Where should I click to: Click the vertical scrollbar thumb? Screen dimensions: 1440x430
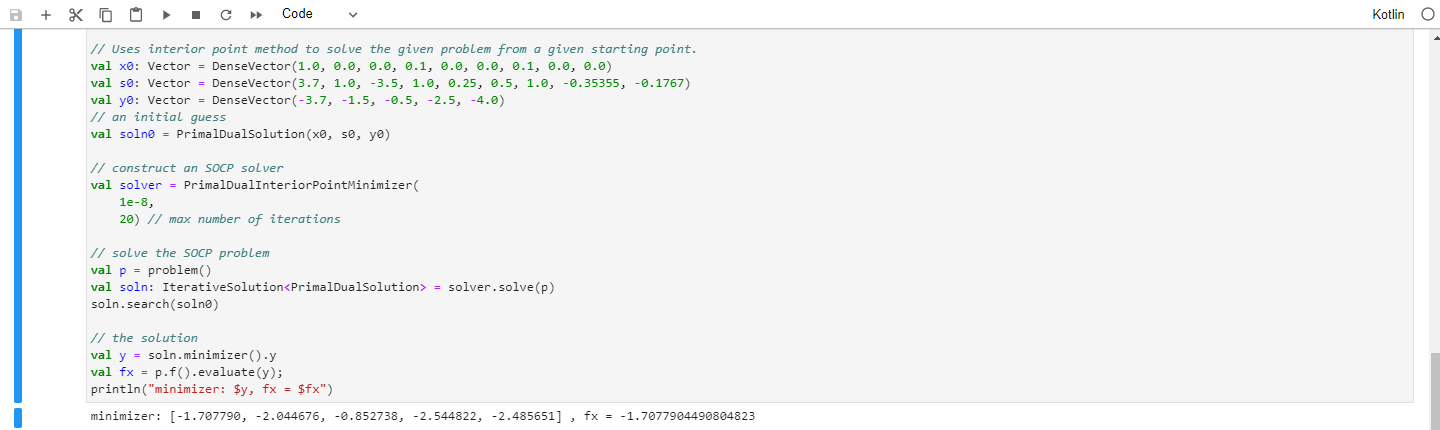coord(1435,390)
